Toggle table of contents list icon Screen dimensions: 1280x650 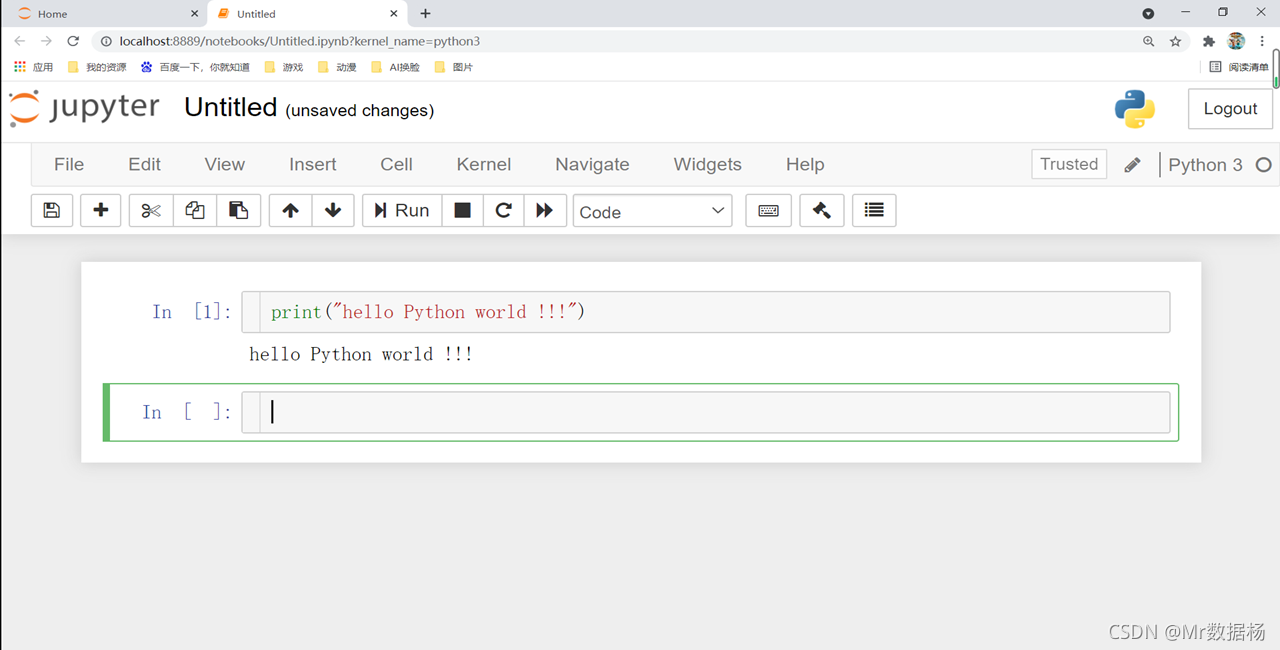[874, 210]
